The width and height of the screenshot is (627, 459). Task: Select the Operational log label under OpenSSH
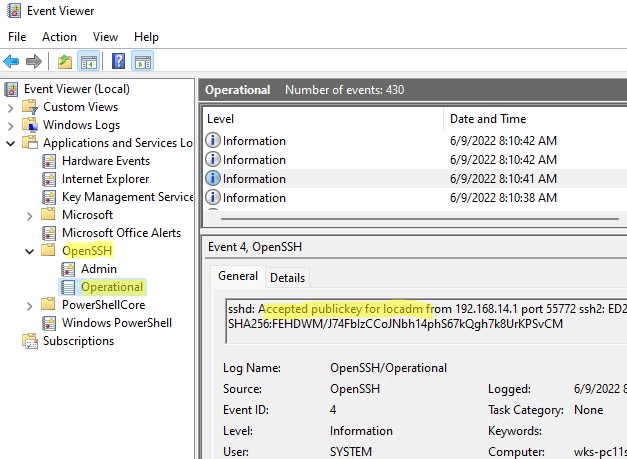pos(112,287)
